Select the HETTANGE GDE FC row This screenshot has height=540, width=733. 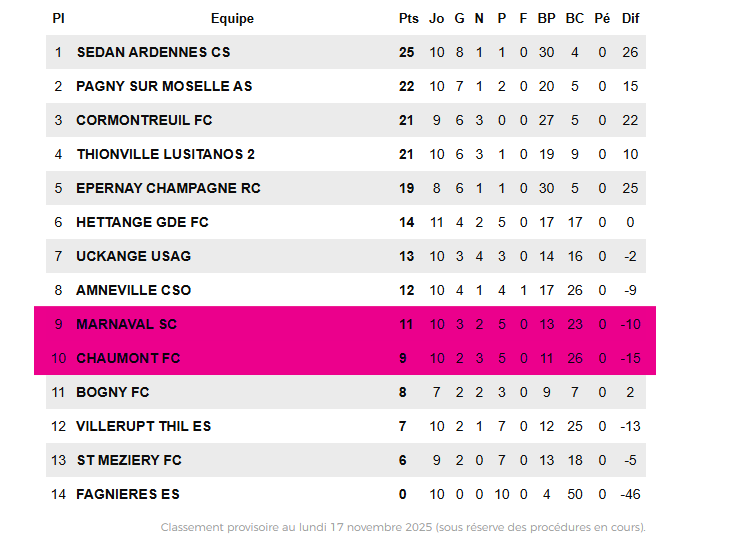142,222
